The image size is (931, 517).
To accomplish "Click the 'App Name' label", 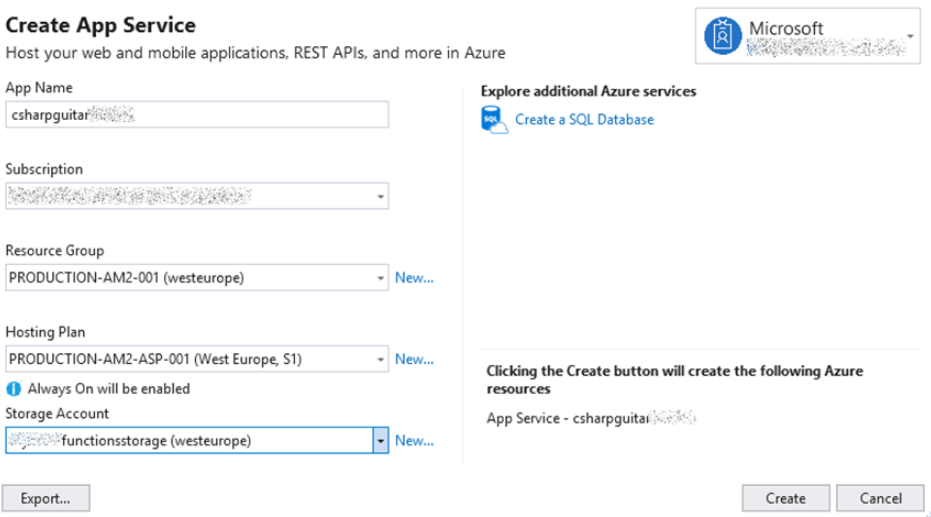I will 39,88.
